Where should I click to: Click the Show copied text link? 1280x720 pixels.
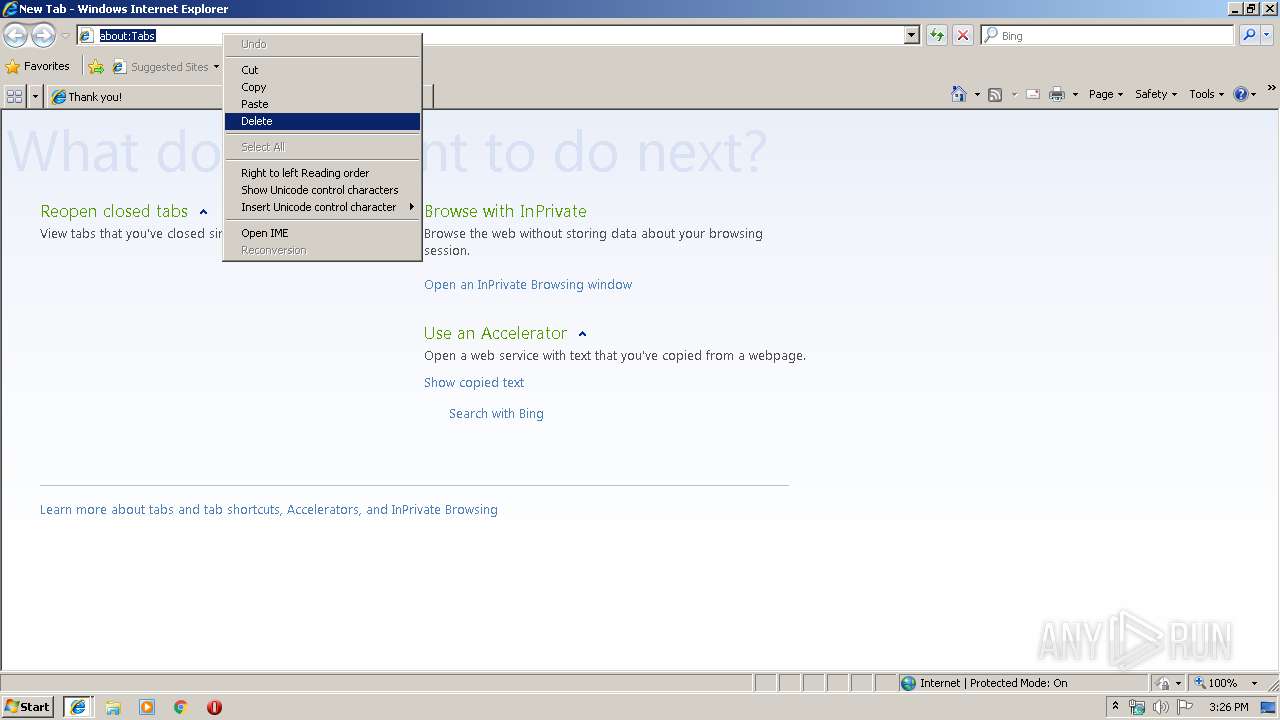click(x=474, y=383)
